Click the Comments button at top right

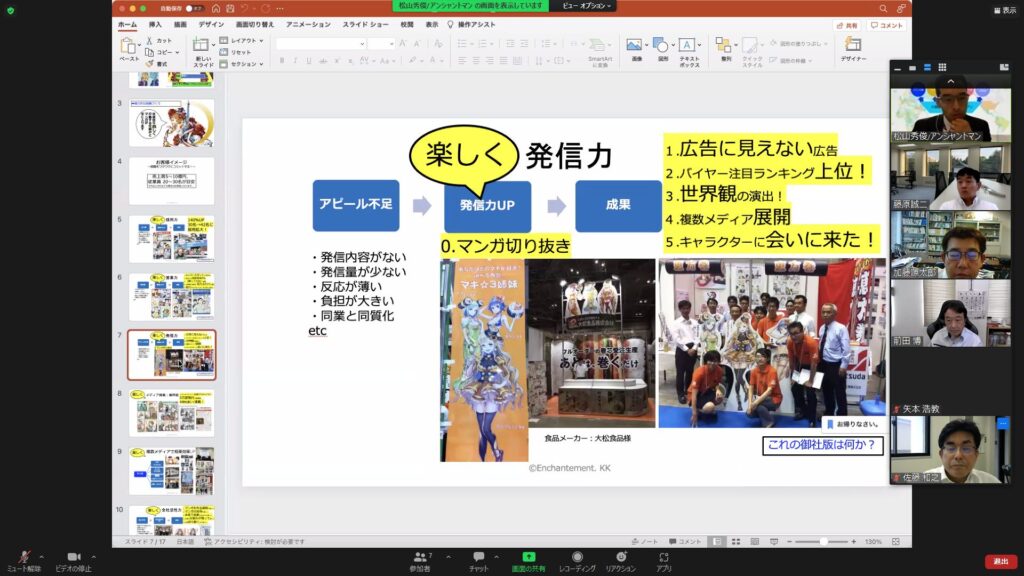(886, 25)
